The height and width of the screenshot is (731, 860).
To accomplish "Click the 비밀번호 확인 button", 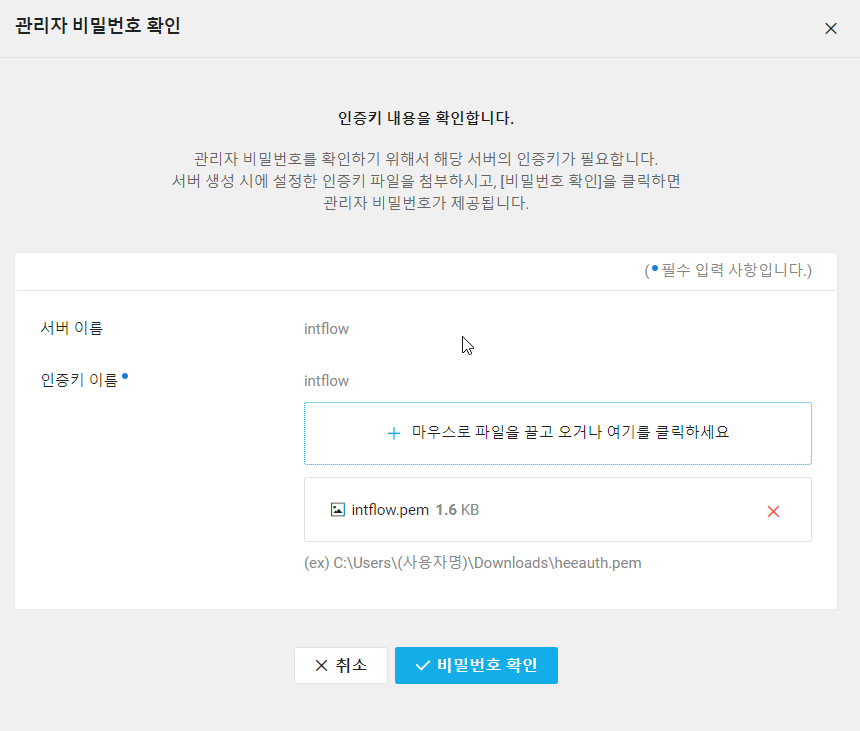I will click(x=476, y=665).
